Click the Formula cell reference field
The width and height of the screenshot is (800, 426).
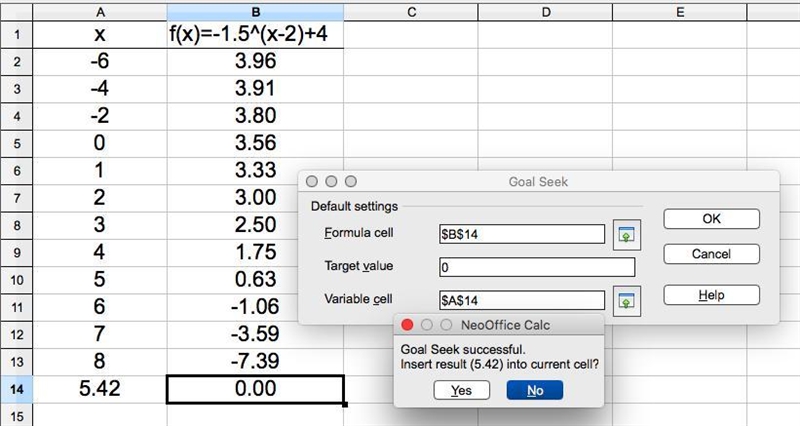(x=522, y=234)
